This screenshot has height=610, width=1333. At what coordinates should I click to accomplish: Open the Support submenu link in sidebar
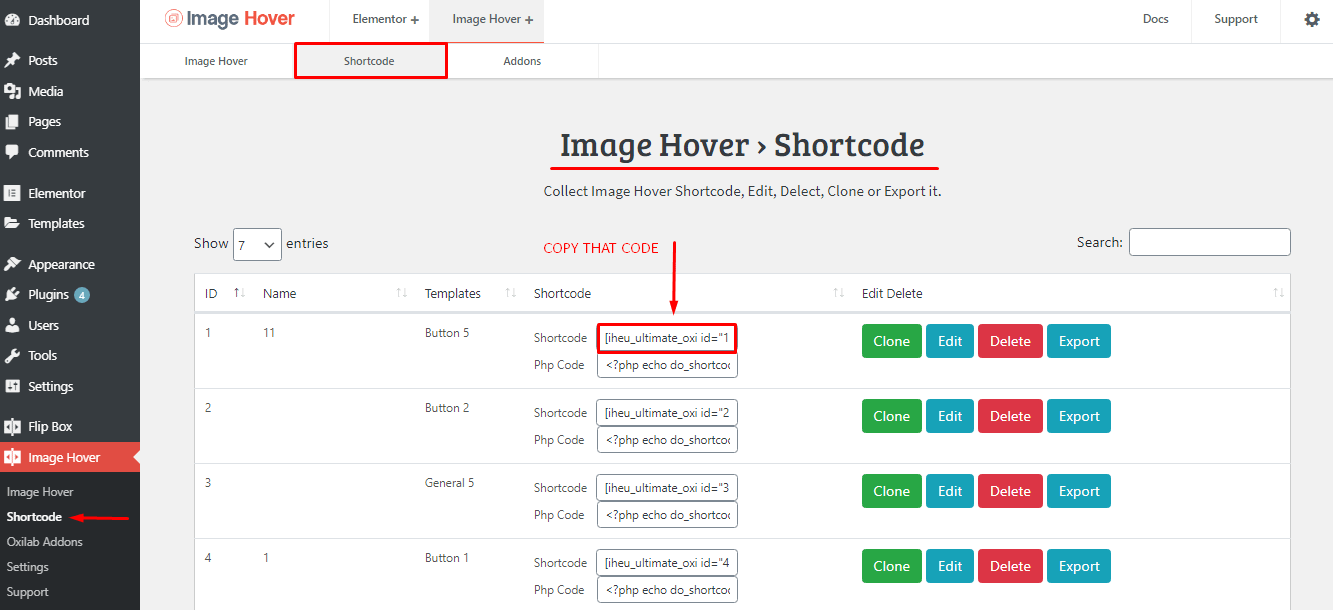point(28,592)
